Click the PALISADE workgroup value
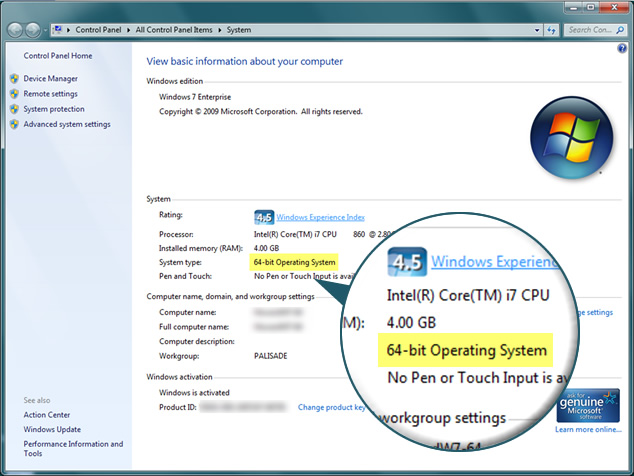This screenshot has height=476, width=634. tap(271, 356)
